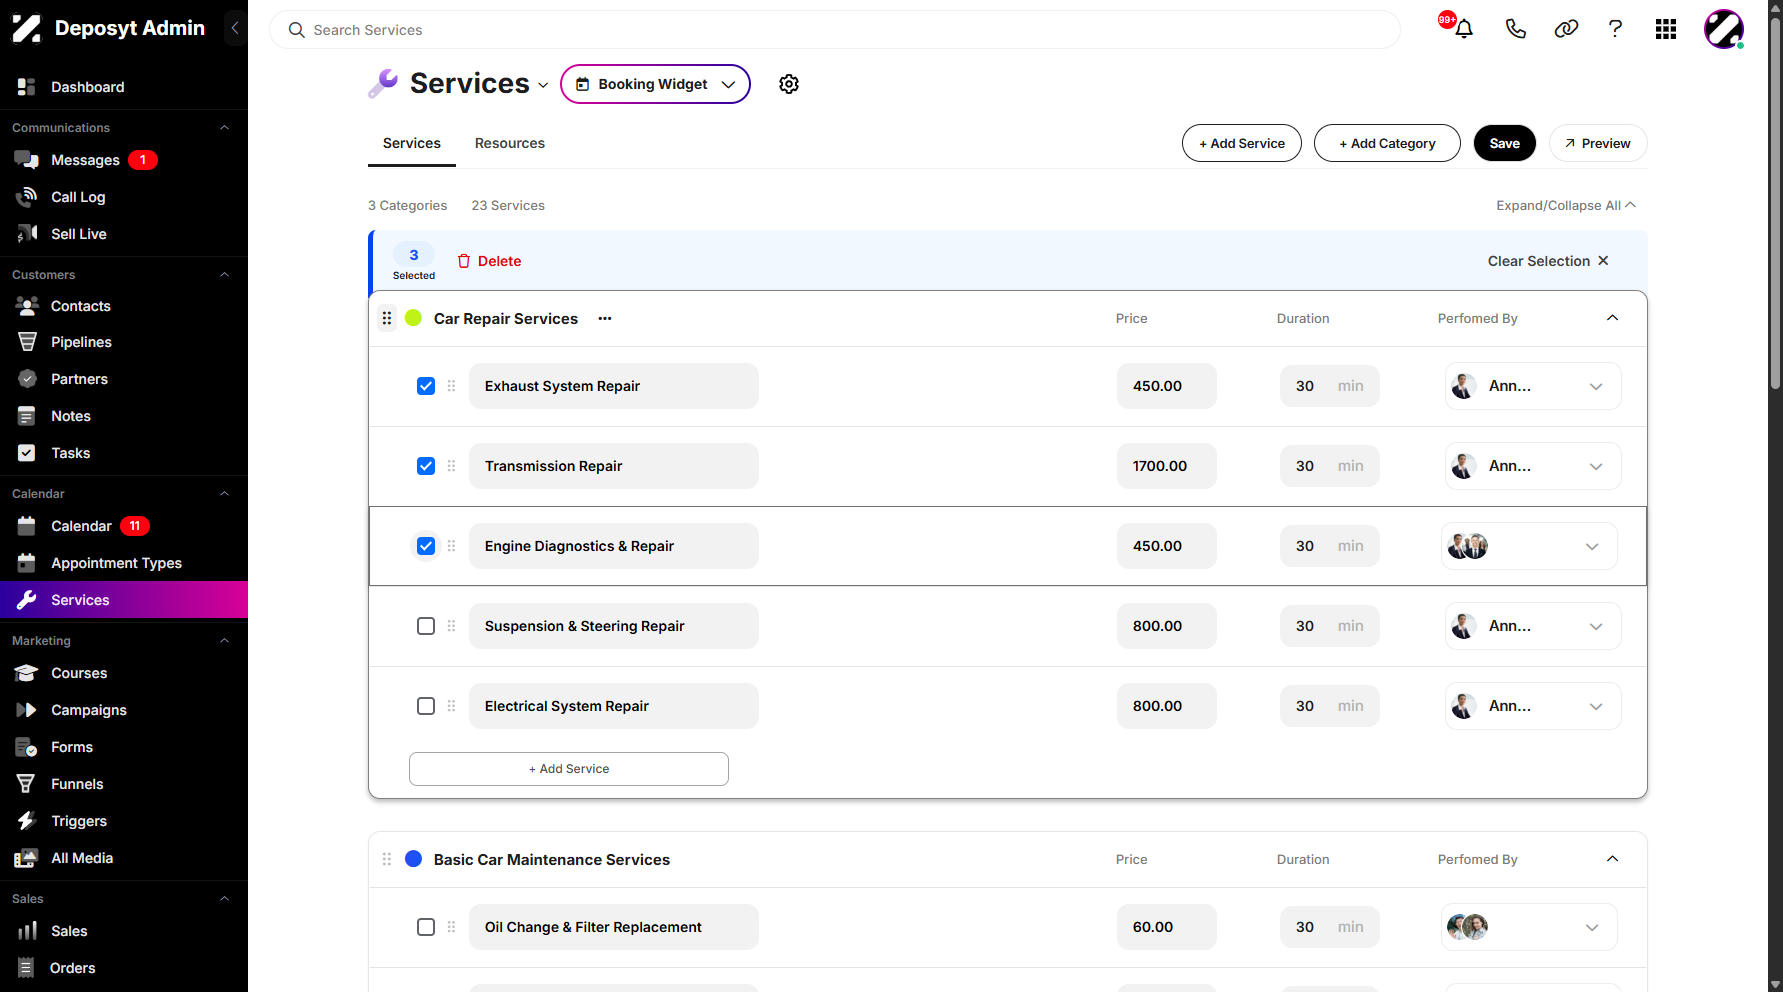Uncheck Exhaust System Repair checkbox
This screenshot has height=992, width=1783.
(x=426, y=386)
